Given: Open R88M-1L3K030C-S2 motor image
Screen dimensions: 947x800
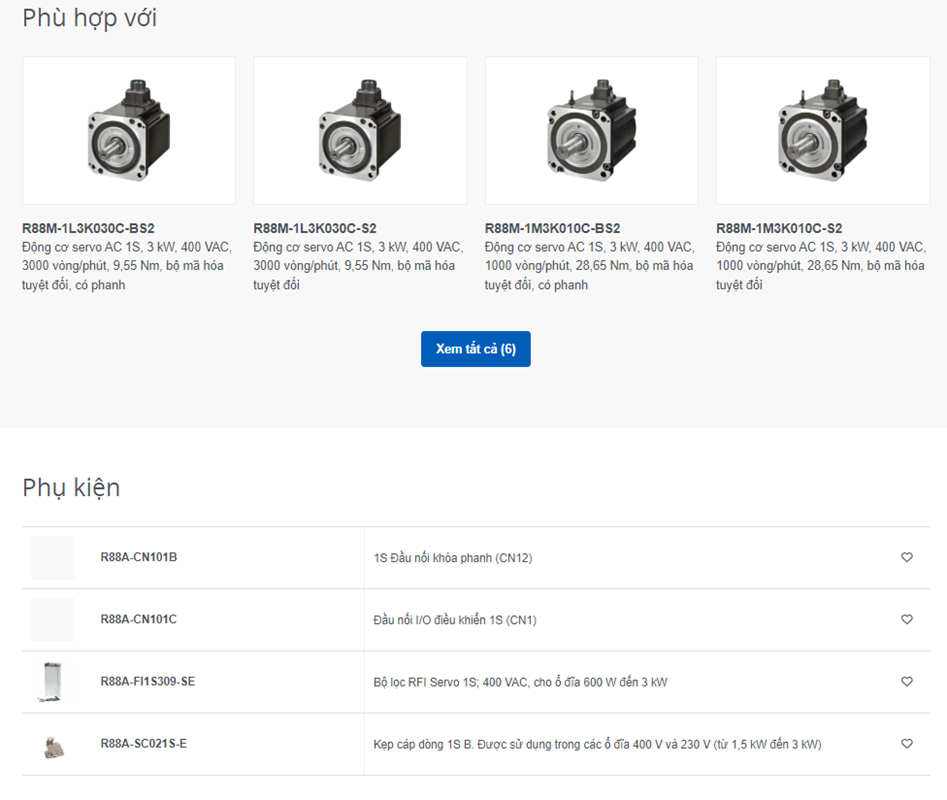Looking at the screenshot, I should 360,130.
